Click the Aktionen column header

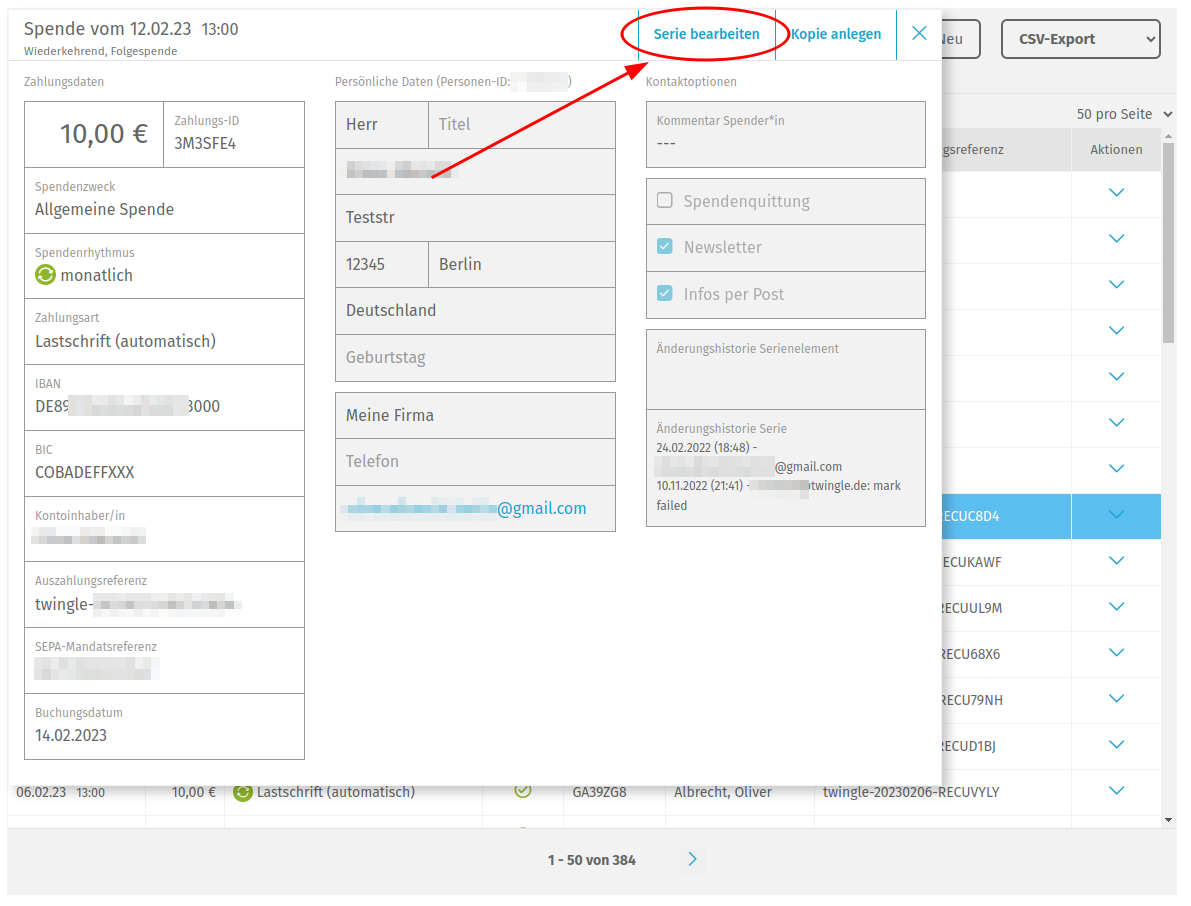(x=1116, y=150)
